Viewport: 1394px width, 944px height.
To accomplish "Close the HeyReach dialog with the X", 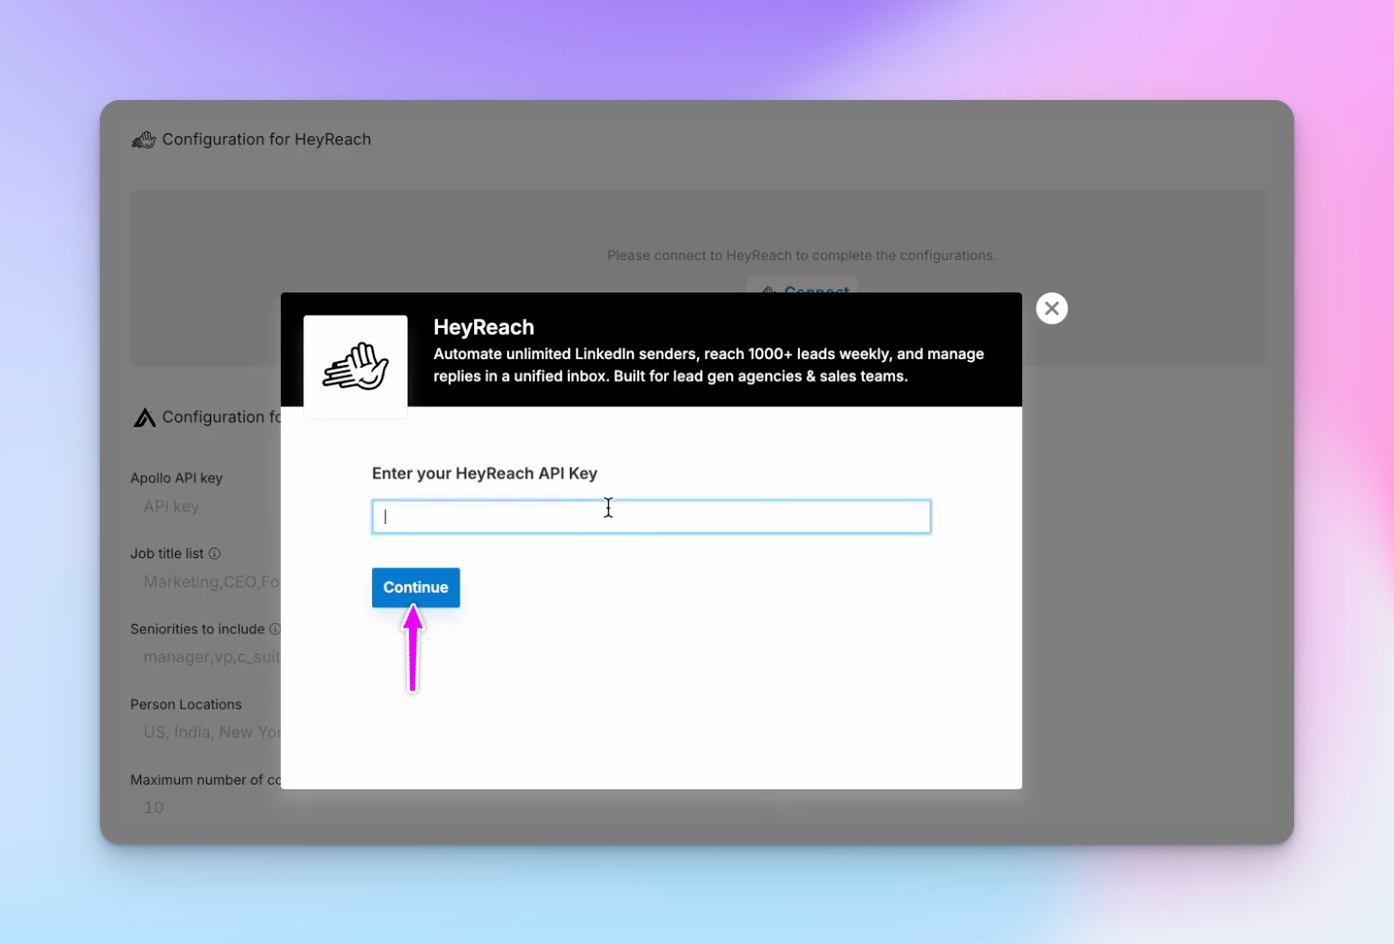I will click(x=1051, y=308).
